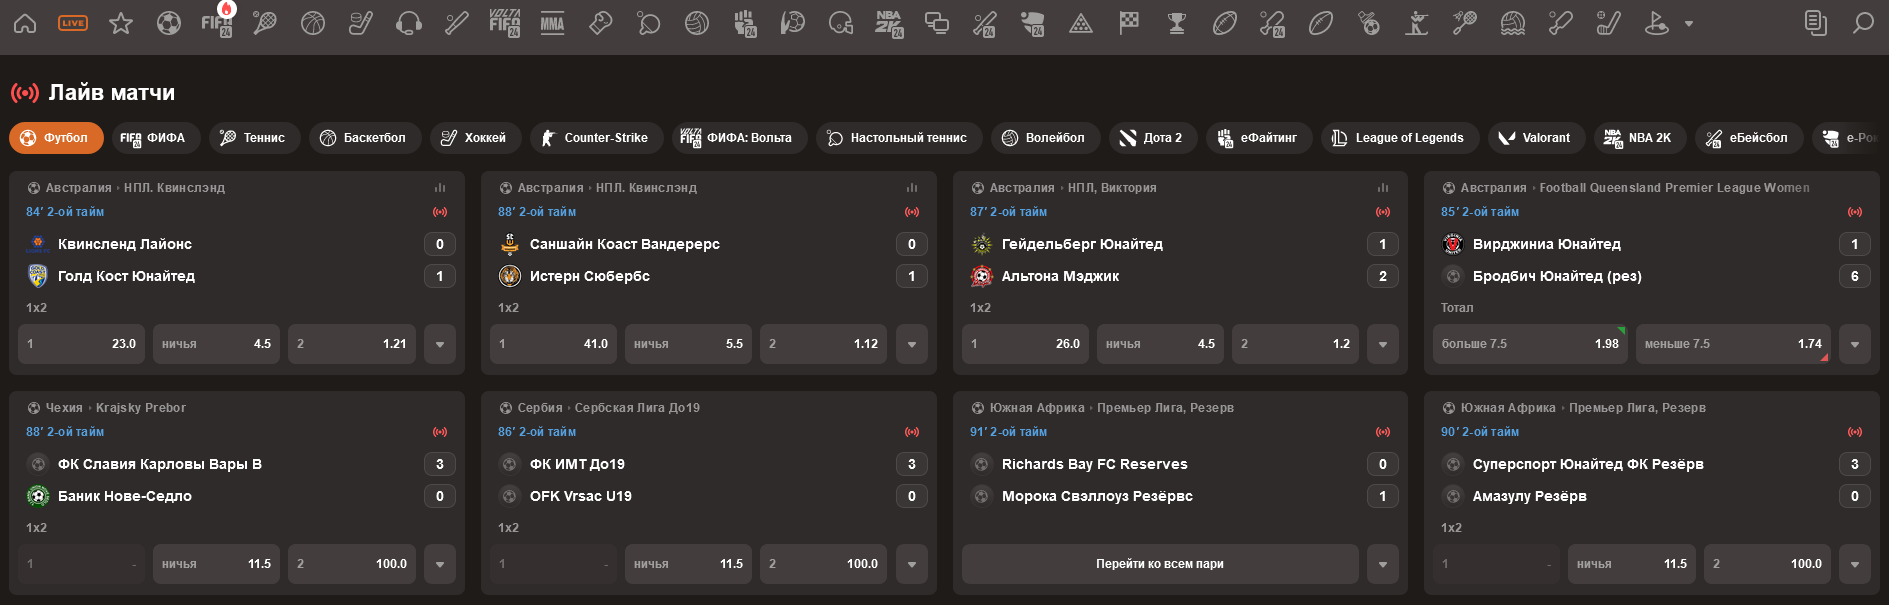Select больше 7.5 odds at 1.98
The width and height of the screenshot is (1889, 605).
pos(1529,344)
